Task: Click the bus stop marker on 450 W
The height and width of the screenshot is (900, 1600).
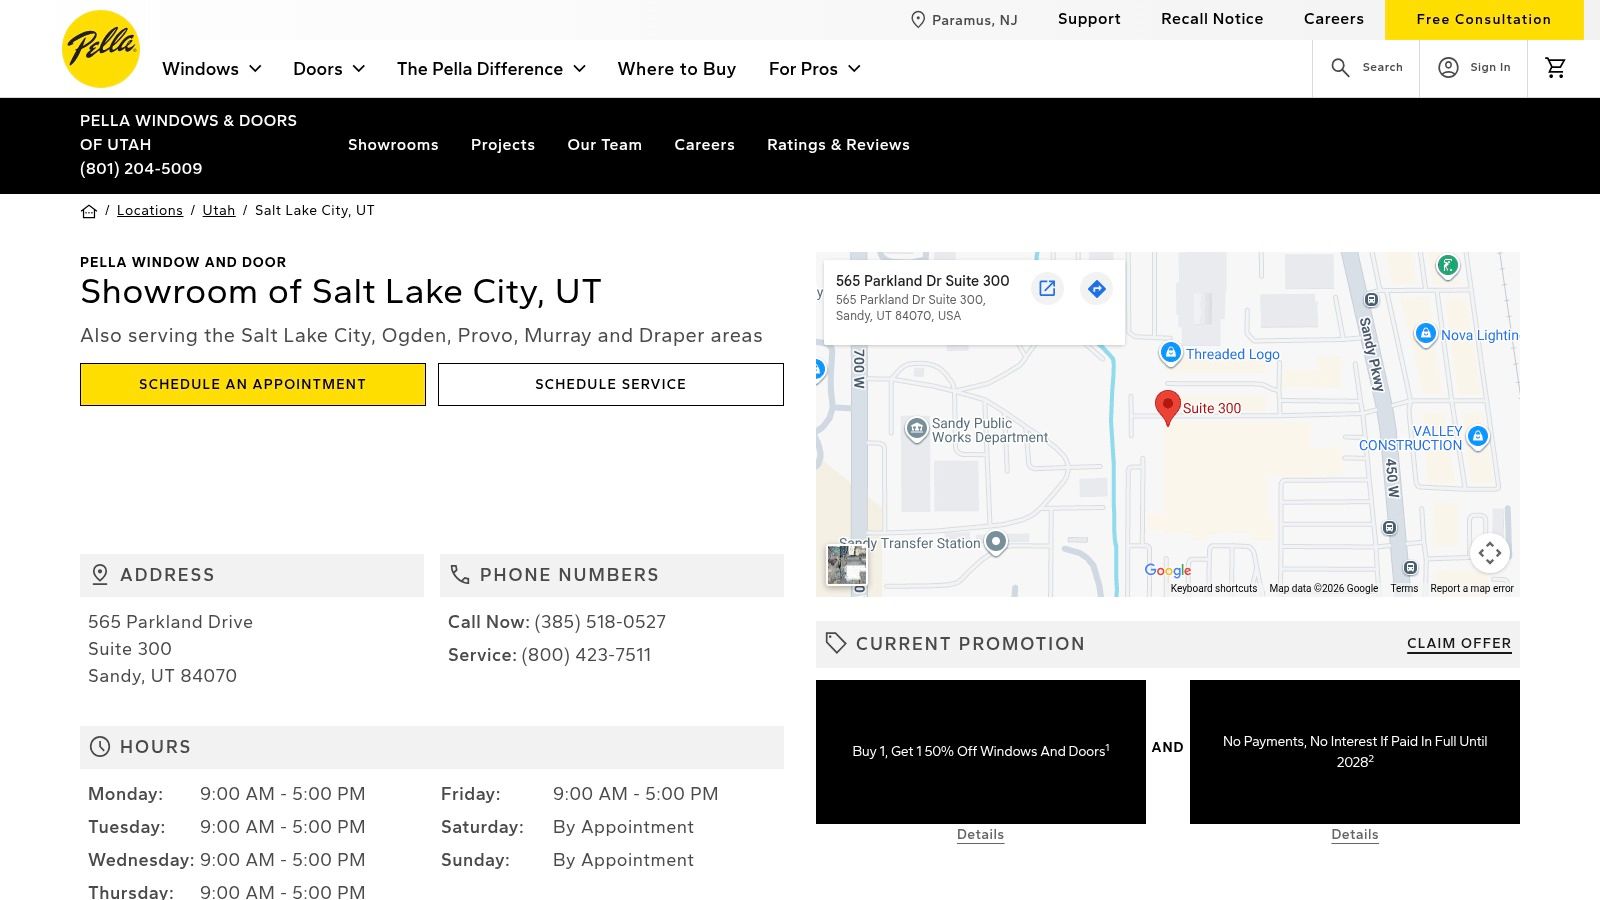Action: 1389,527
